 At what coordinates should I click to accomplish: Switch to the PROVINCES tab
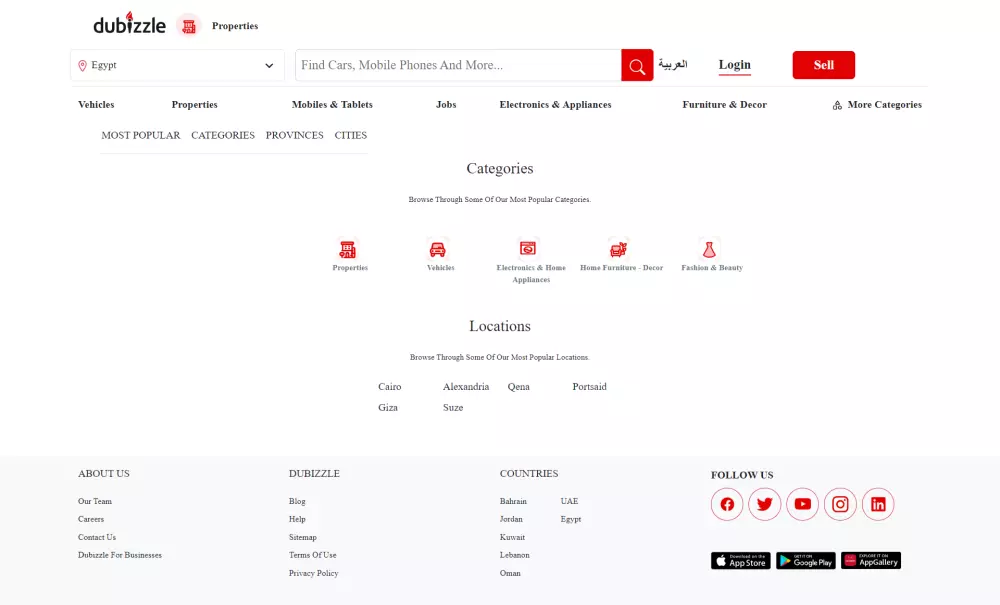tap(294, 135)
